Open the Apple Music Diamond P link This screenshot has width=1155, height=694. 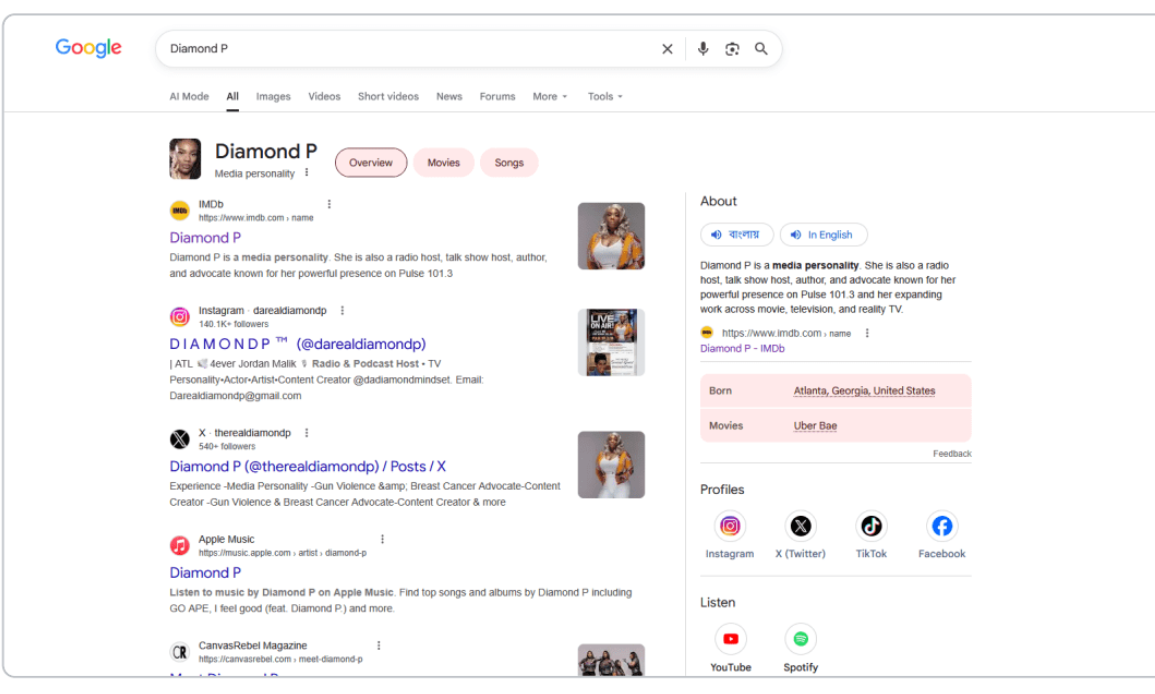point(206,572)
